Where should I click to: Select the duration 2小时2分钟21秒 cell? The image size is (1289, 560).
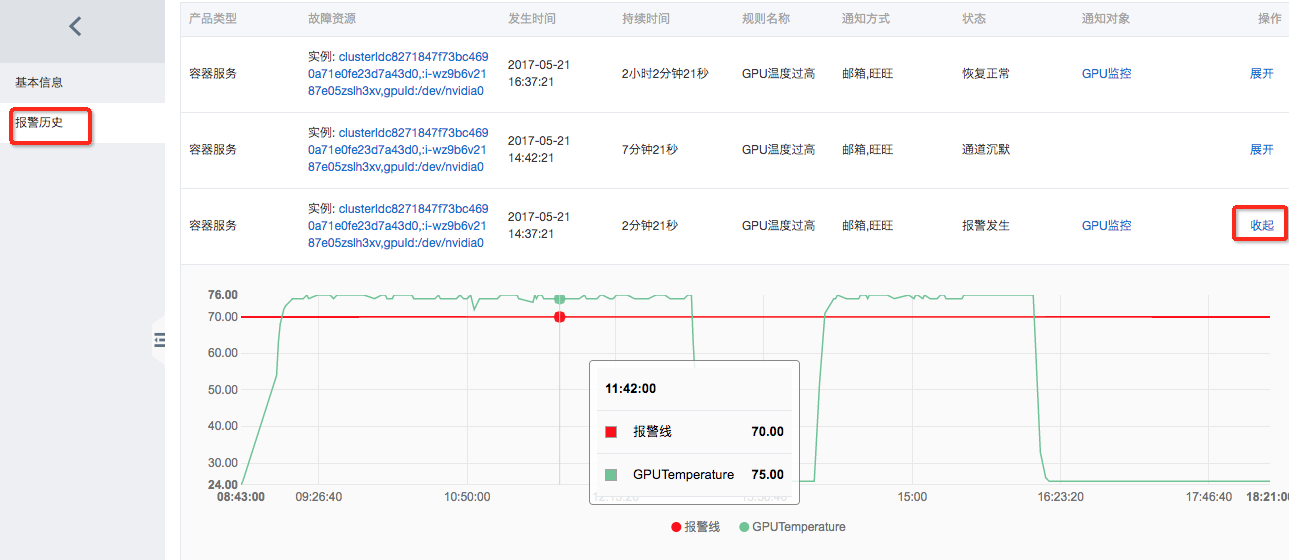click(x=665, y=74)
